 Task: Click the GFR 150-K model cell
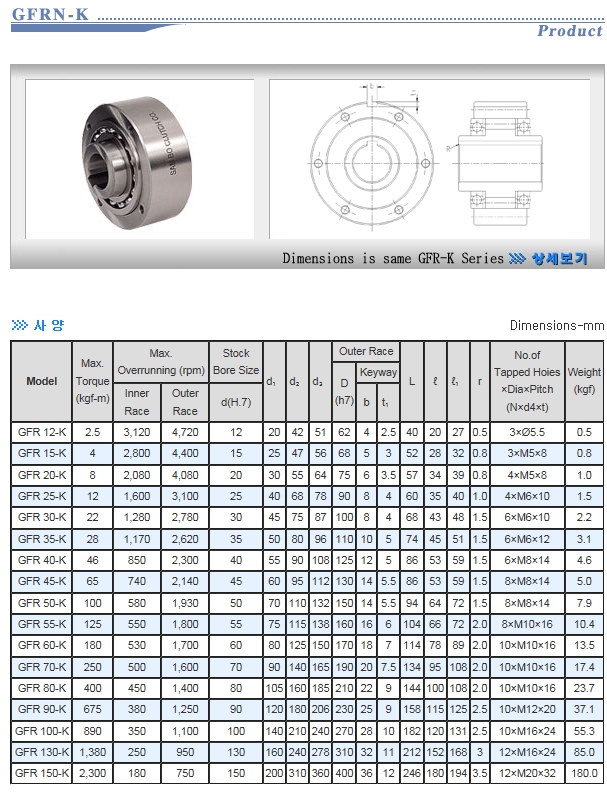pyautogui.click(x=42, y=773)
